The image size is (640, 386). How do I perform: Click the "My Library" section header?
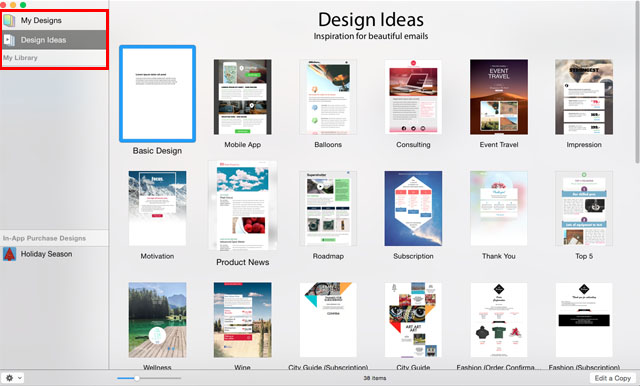point(20,58)
